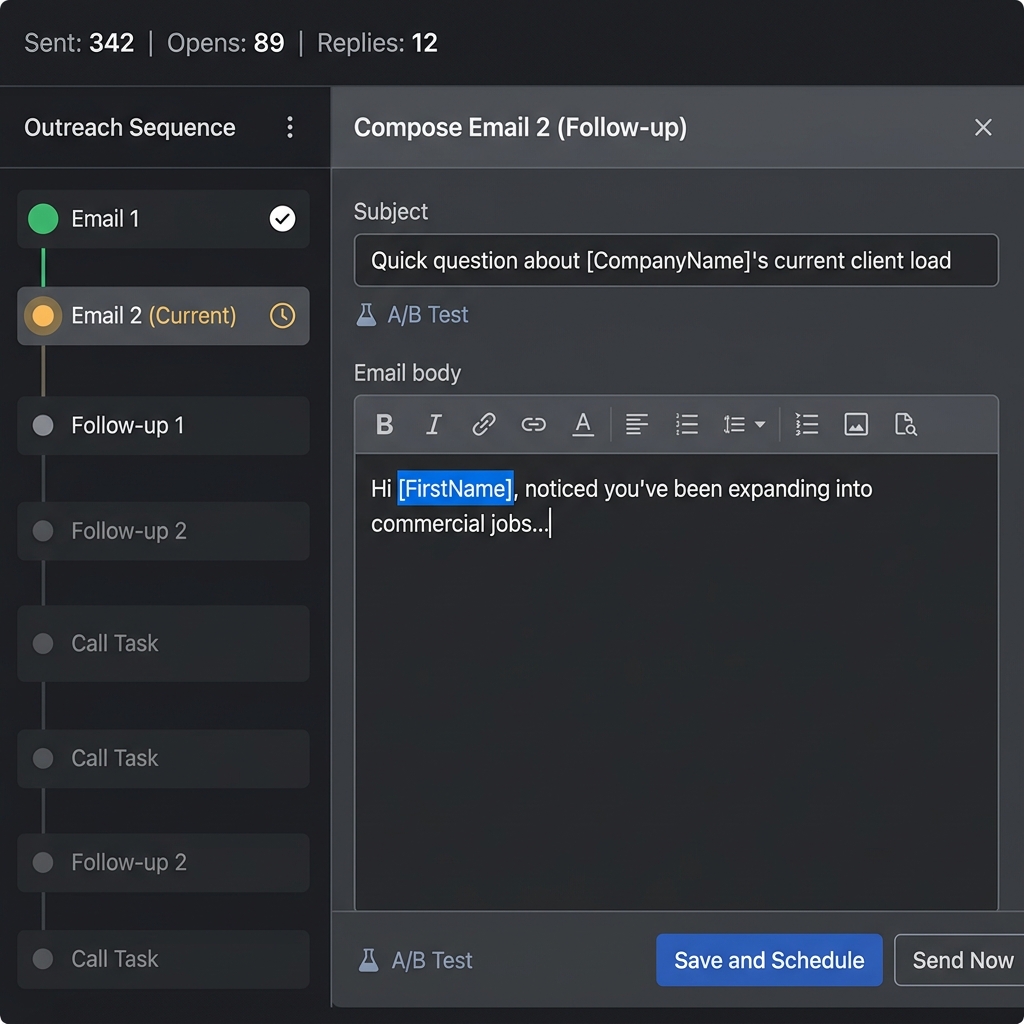The height and width of the screenshot is (1024, 1024).
Task: Attach a file with paperclip icon
Action: [483, 424]
